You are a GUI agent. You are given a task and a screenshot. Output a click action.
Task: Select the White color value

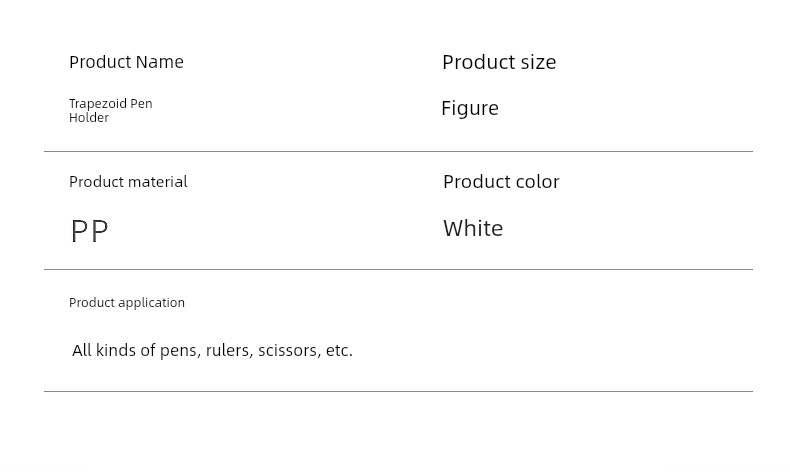[x=473, y=228]
